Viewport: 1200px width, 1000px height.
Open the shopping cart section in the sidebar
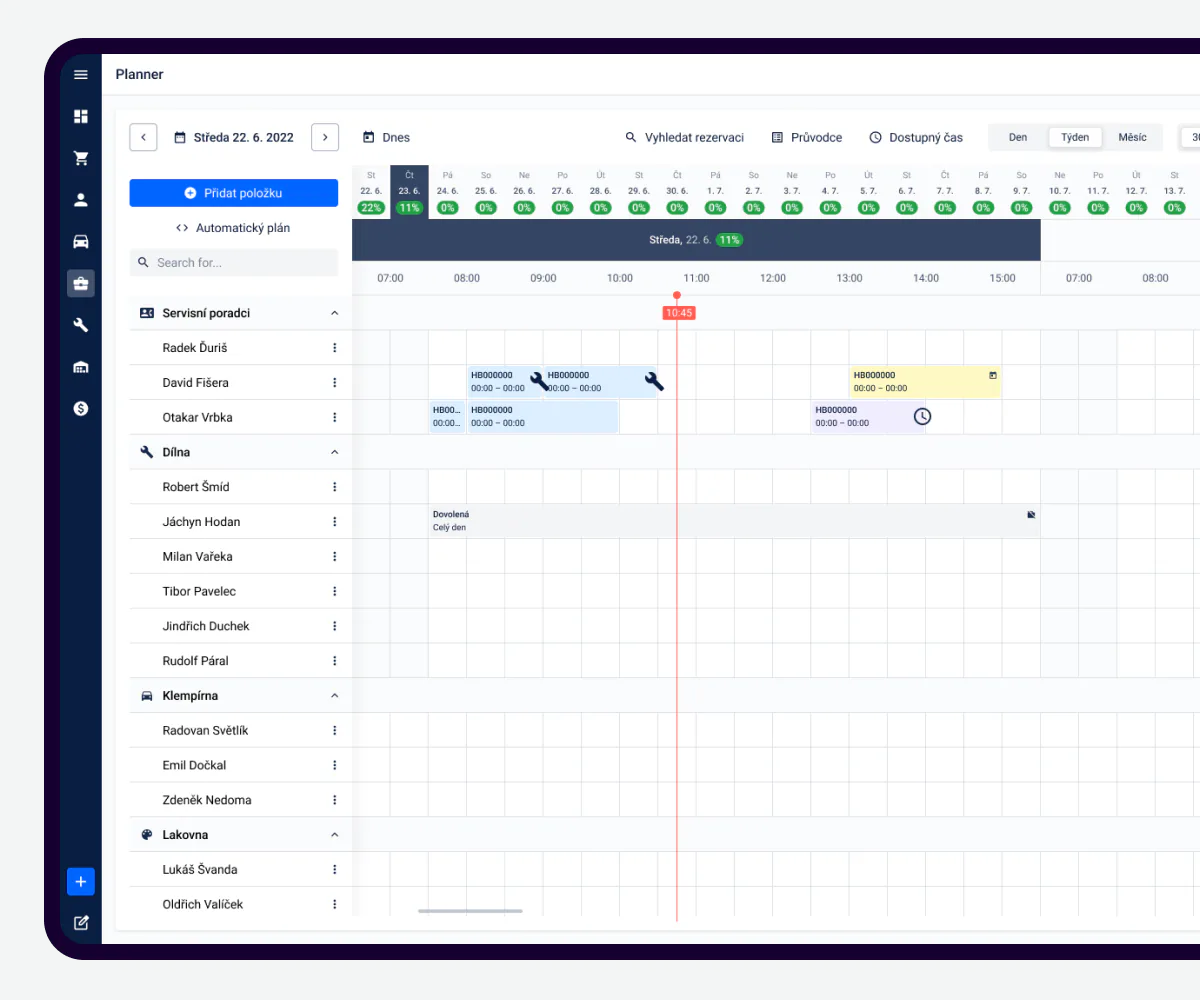pyautogui.click(x=81, y=158)
